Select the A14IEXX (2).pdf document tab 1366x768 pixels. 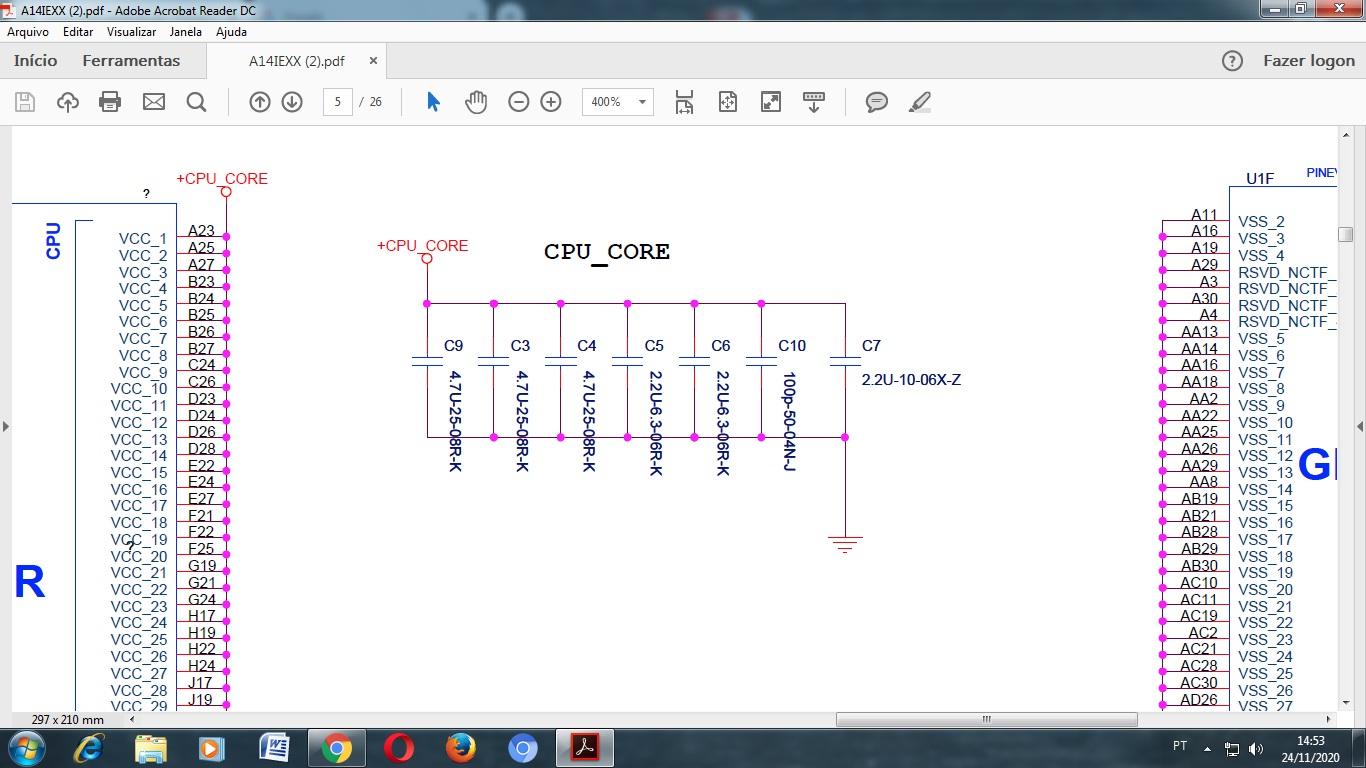click(x=297, y=61)
